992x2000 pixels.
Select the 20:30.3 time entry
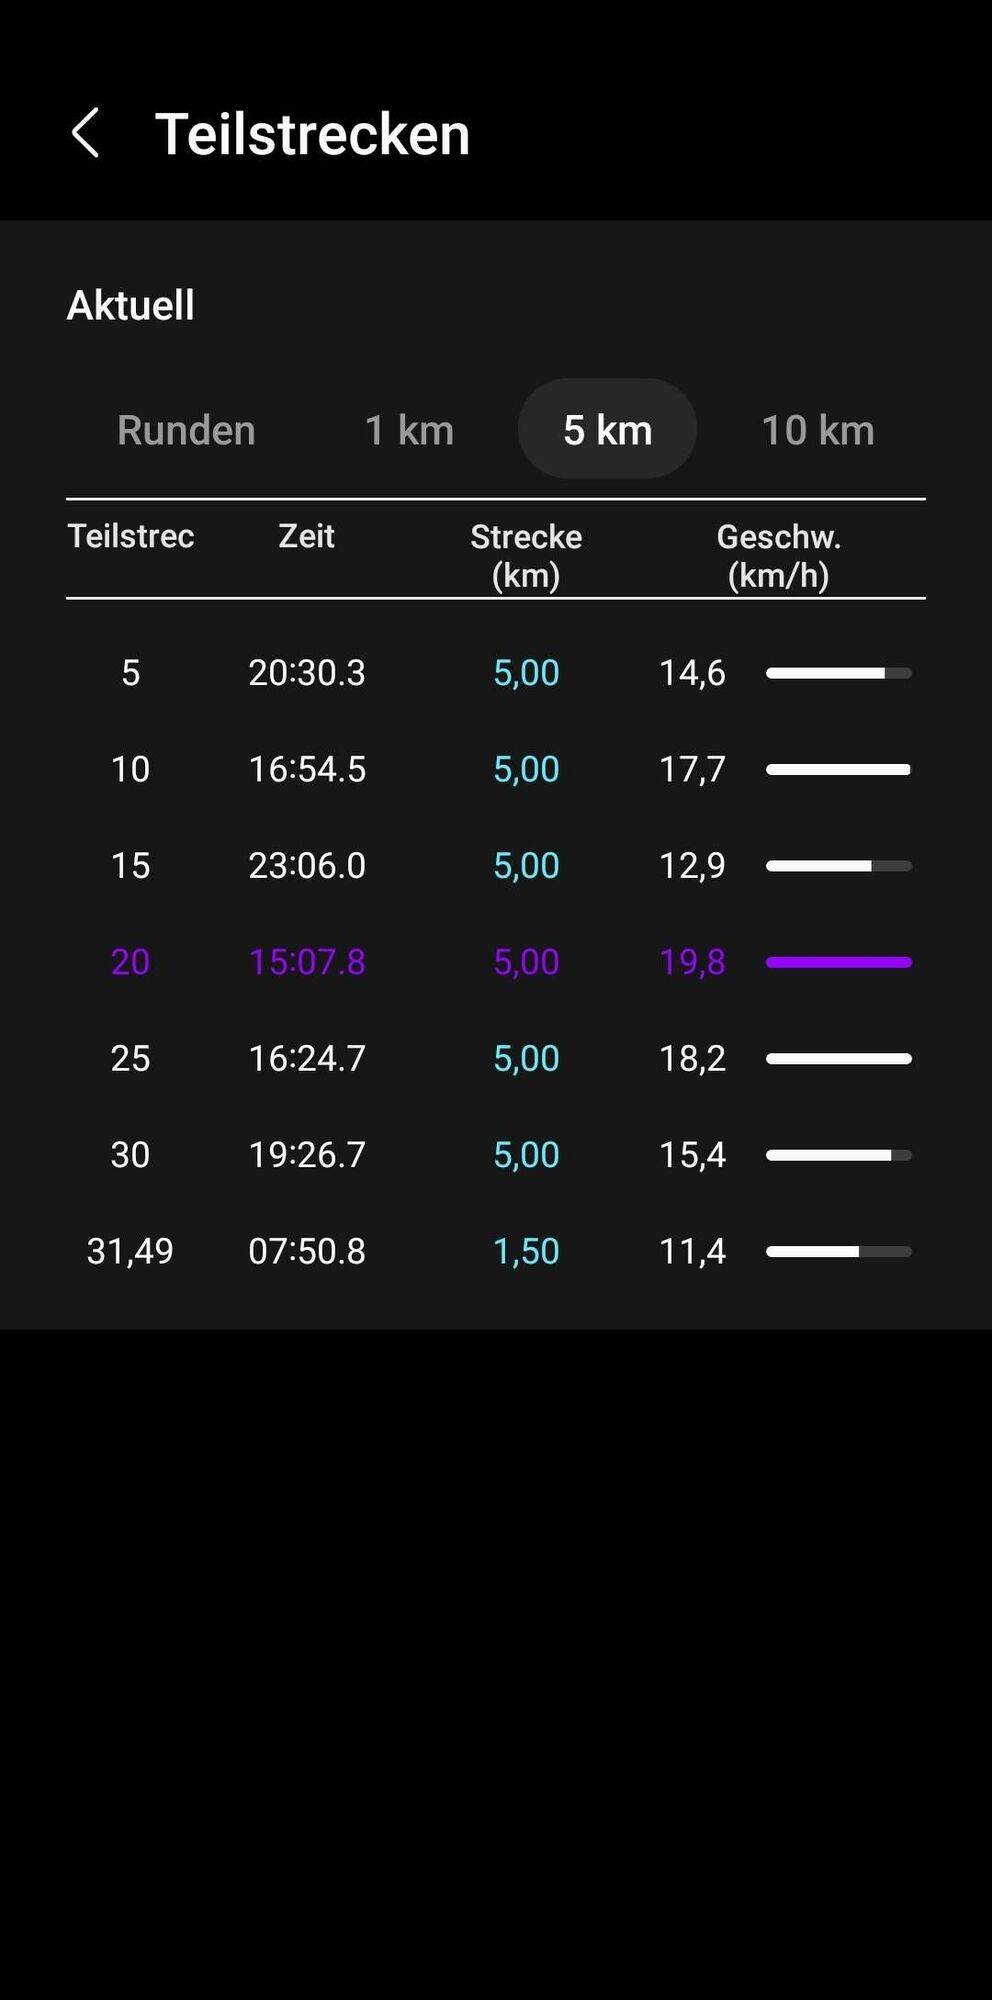pyautogui.click(x=307, y=673)
